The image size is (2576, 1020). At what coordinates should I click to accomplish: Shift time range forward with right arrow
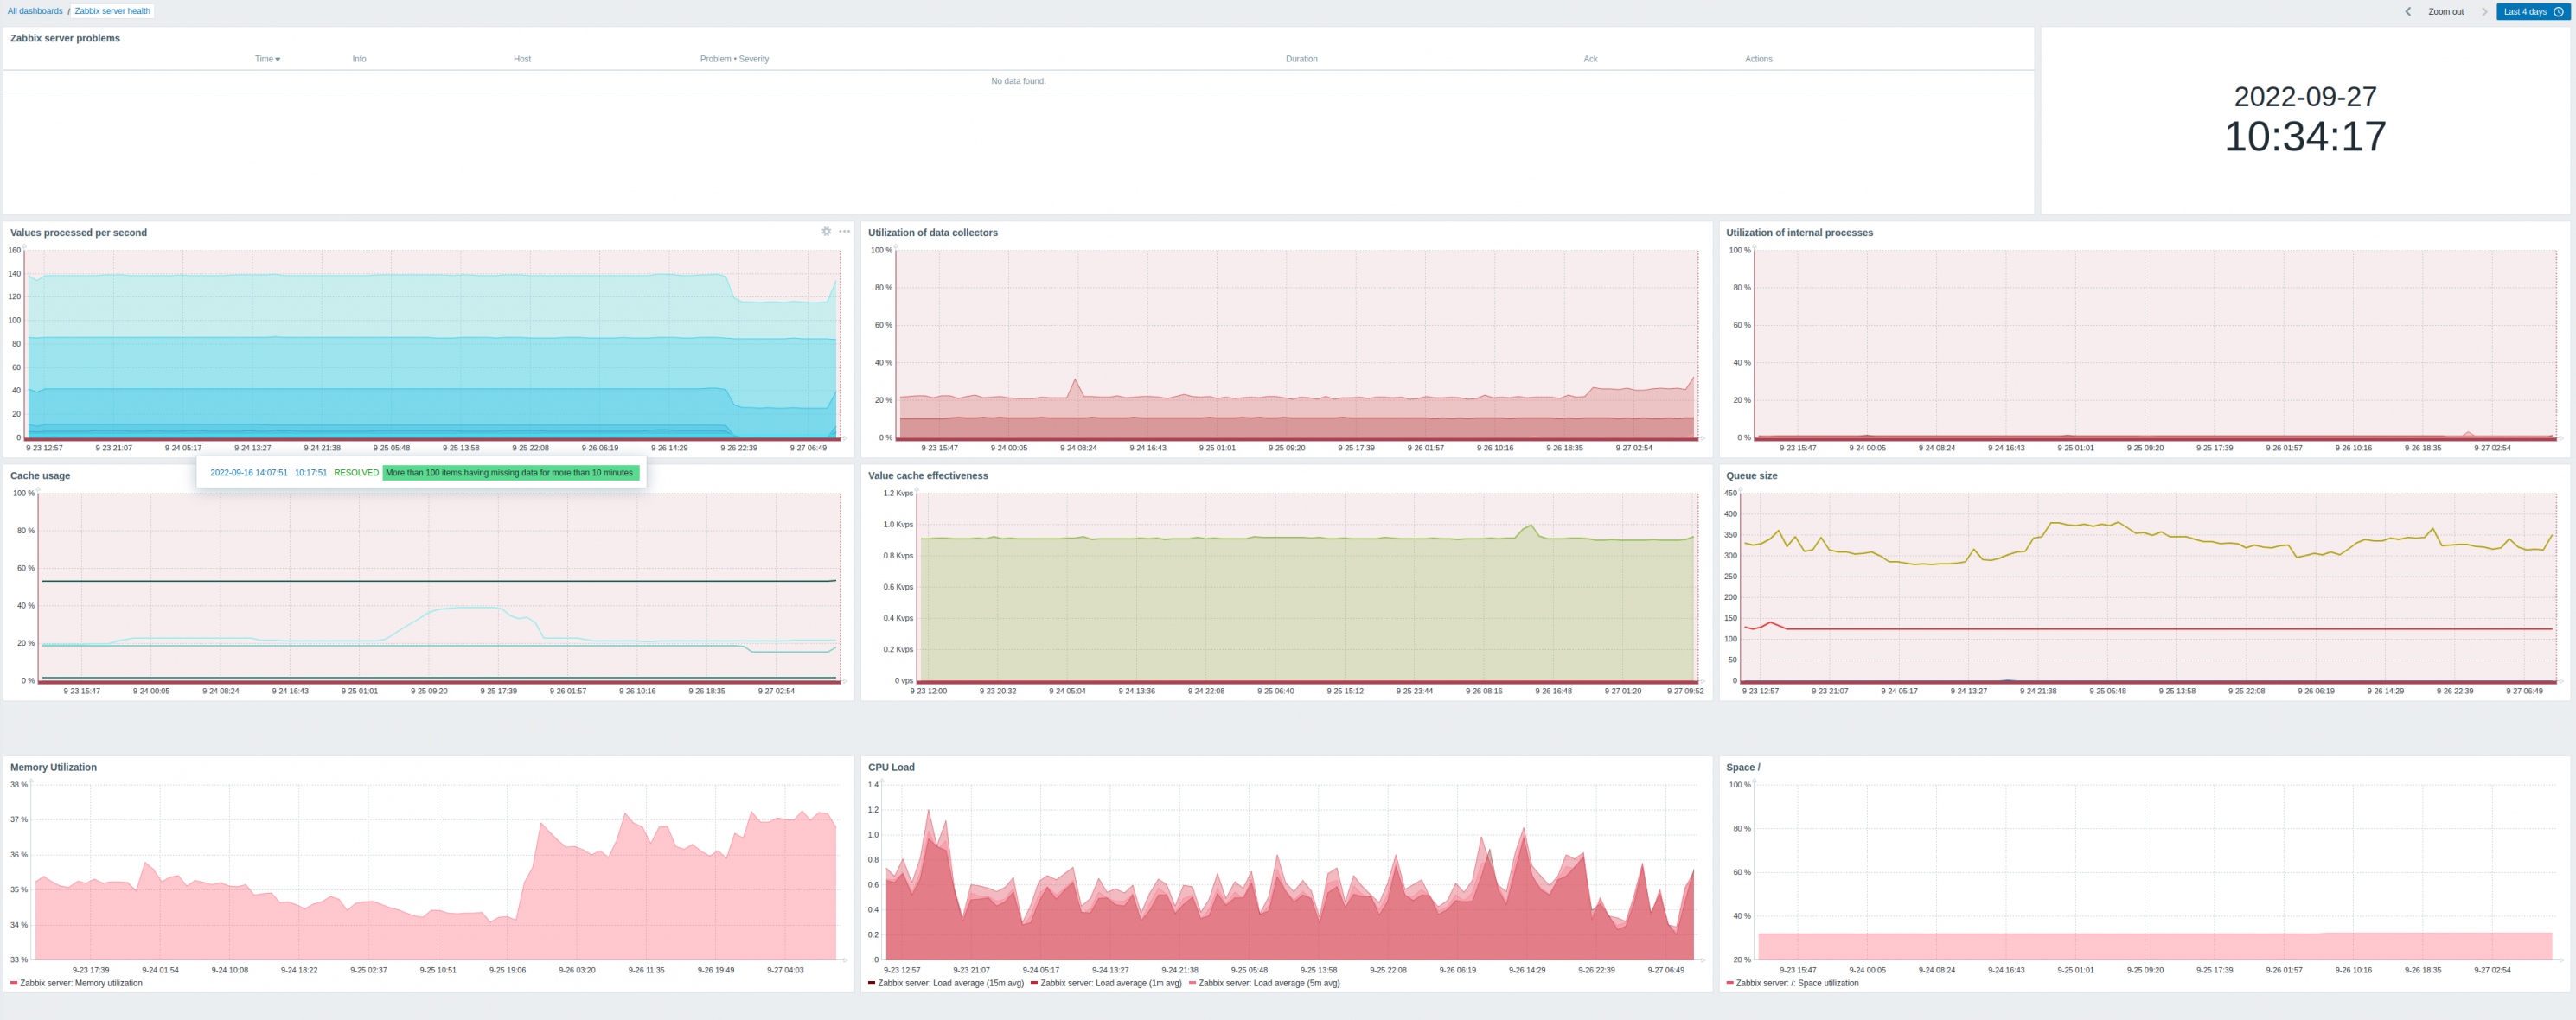point(2484,12)
